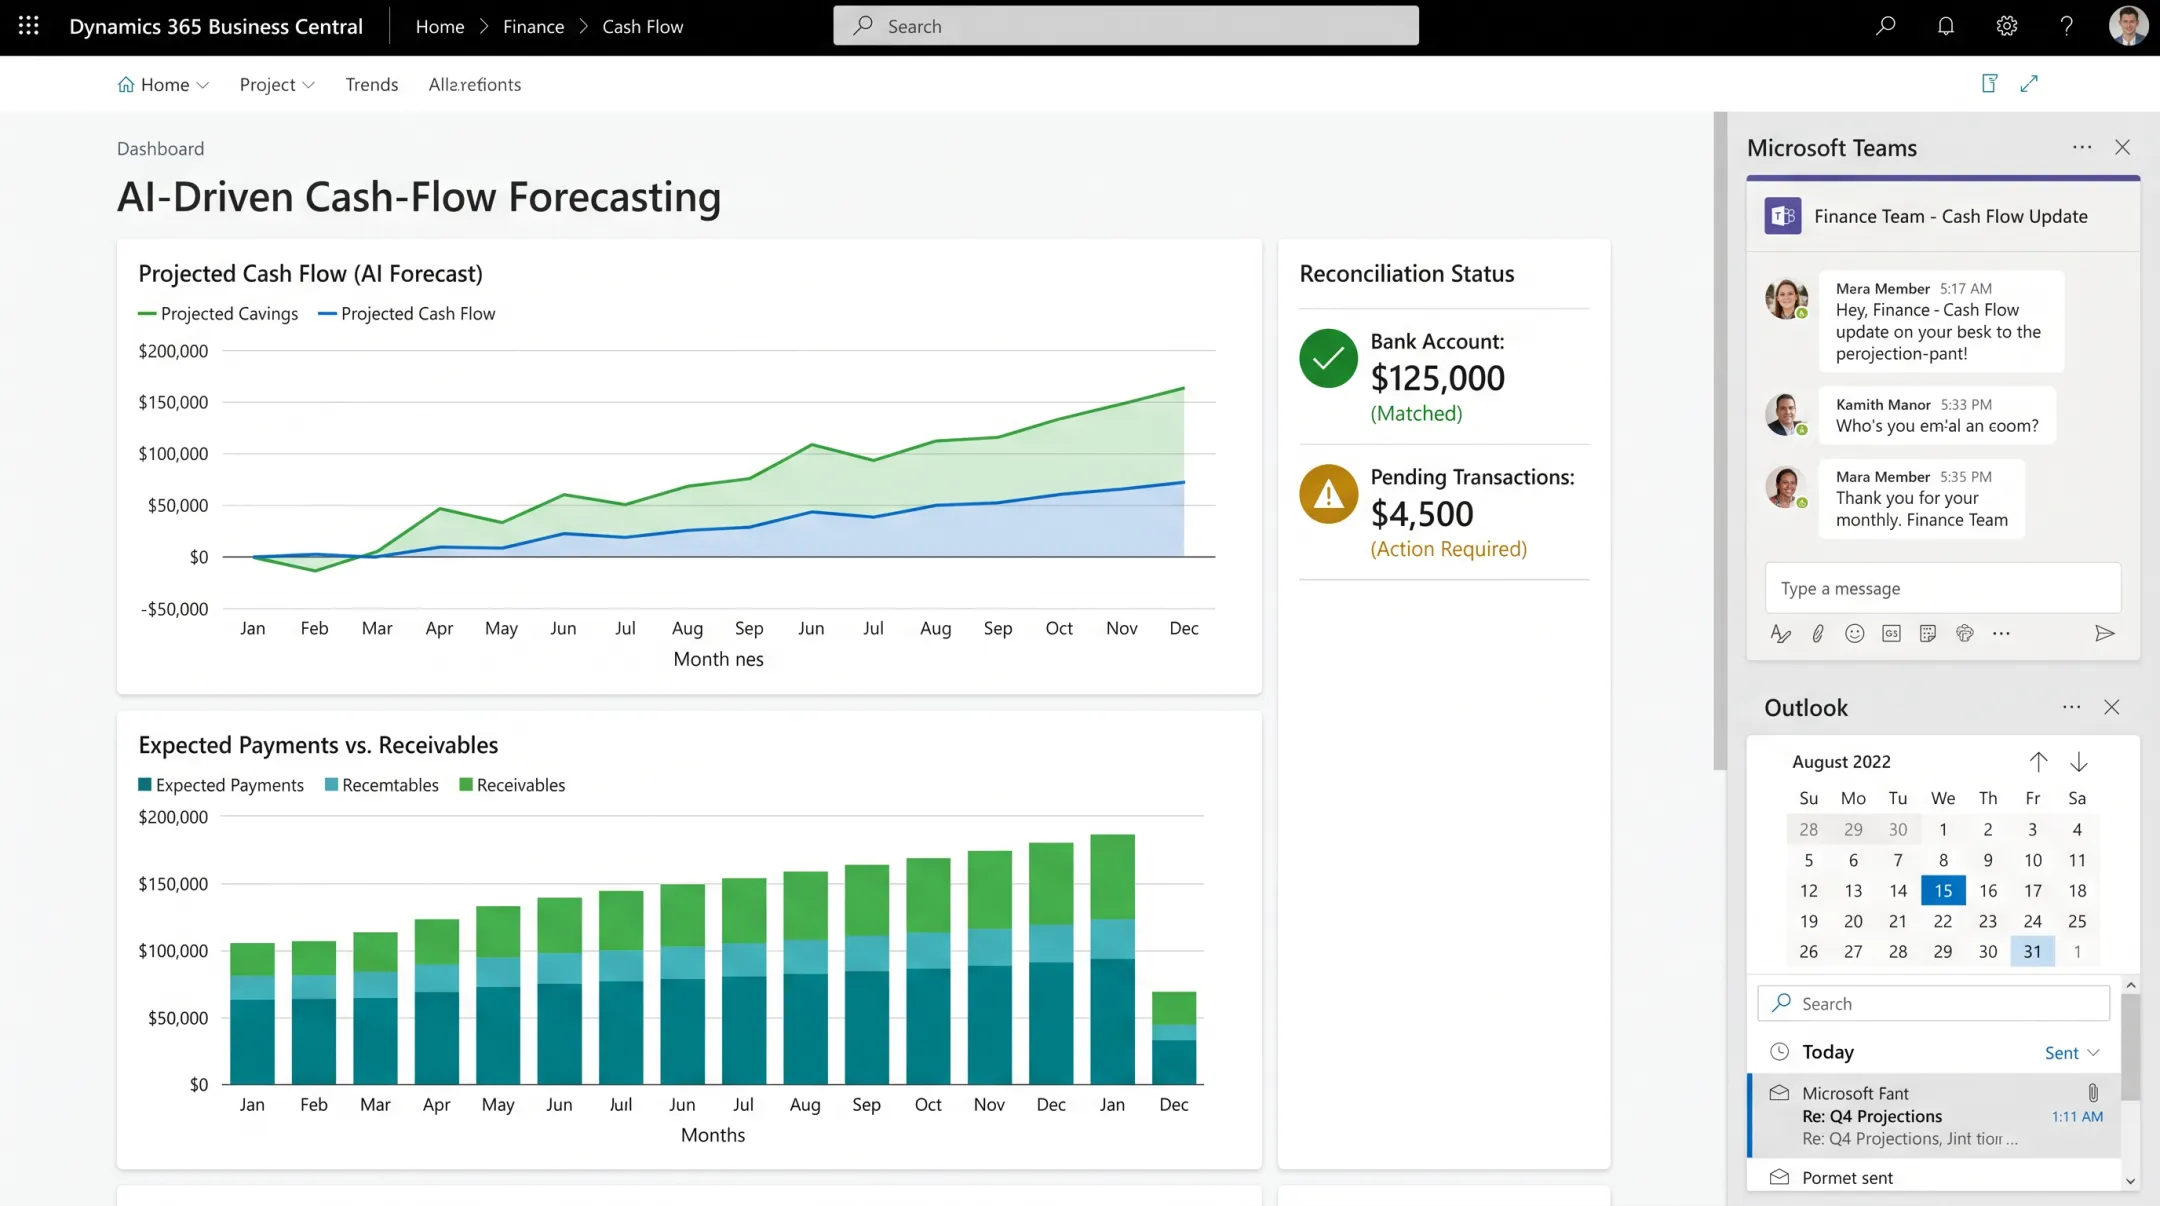2160x1206 pixels.
Task: Insert a GIF in Teams message
Action: pyautogui.click(x=1891, y=633)
